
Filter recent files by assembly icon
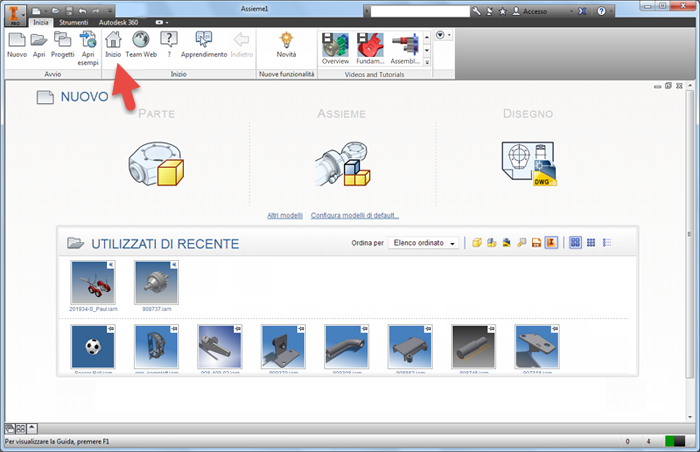pyautogui.click(x=492, y=243)
